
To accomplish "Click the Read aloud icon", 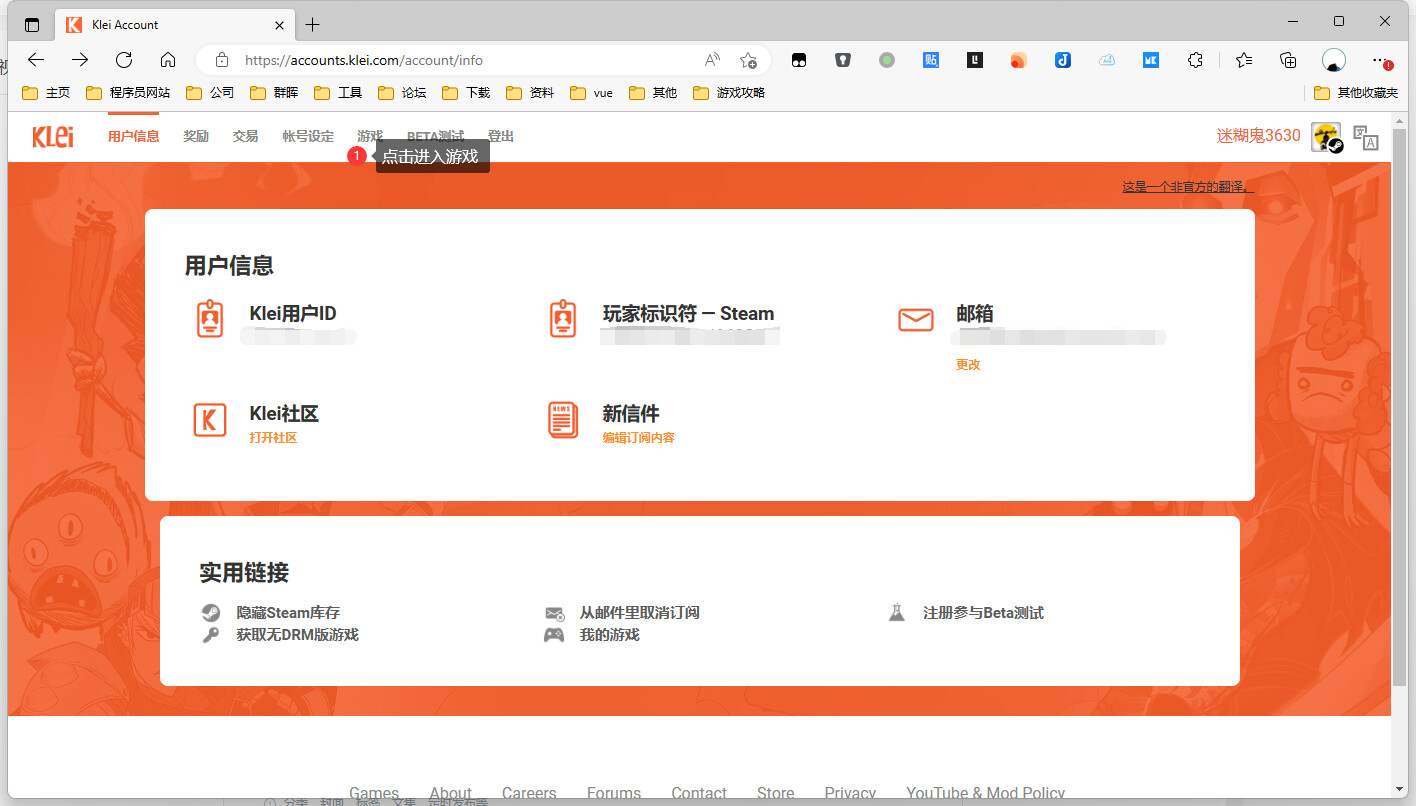I will click(x=712, y=60).
